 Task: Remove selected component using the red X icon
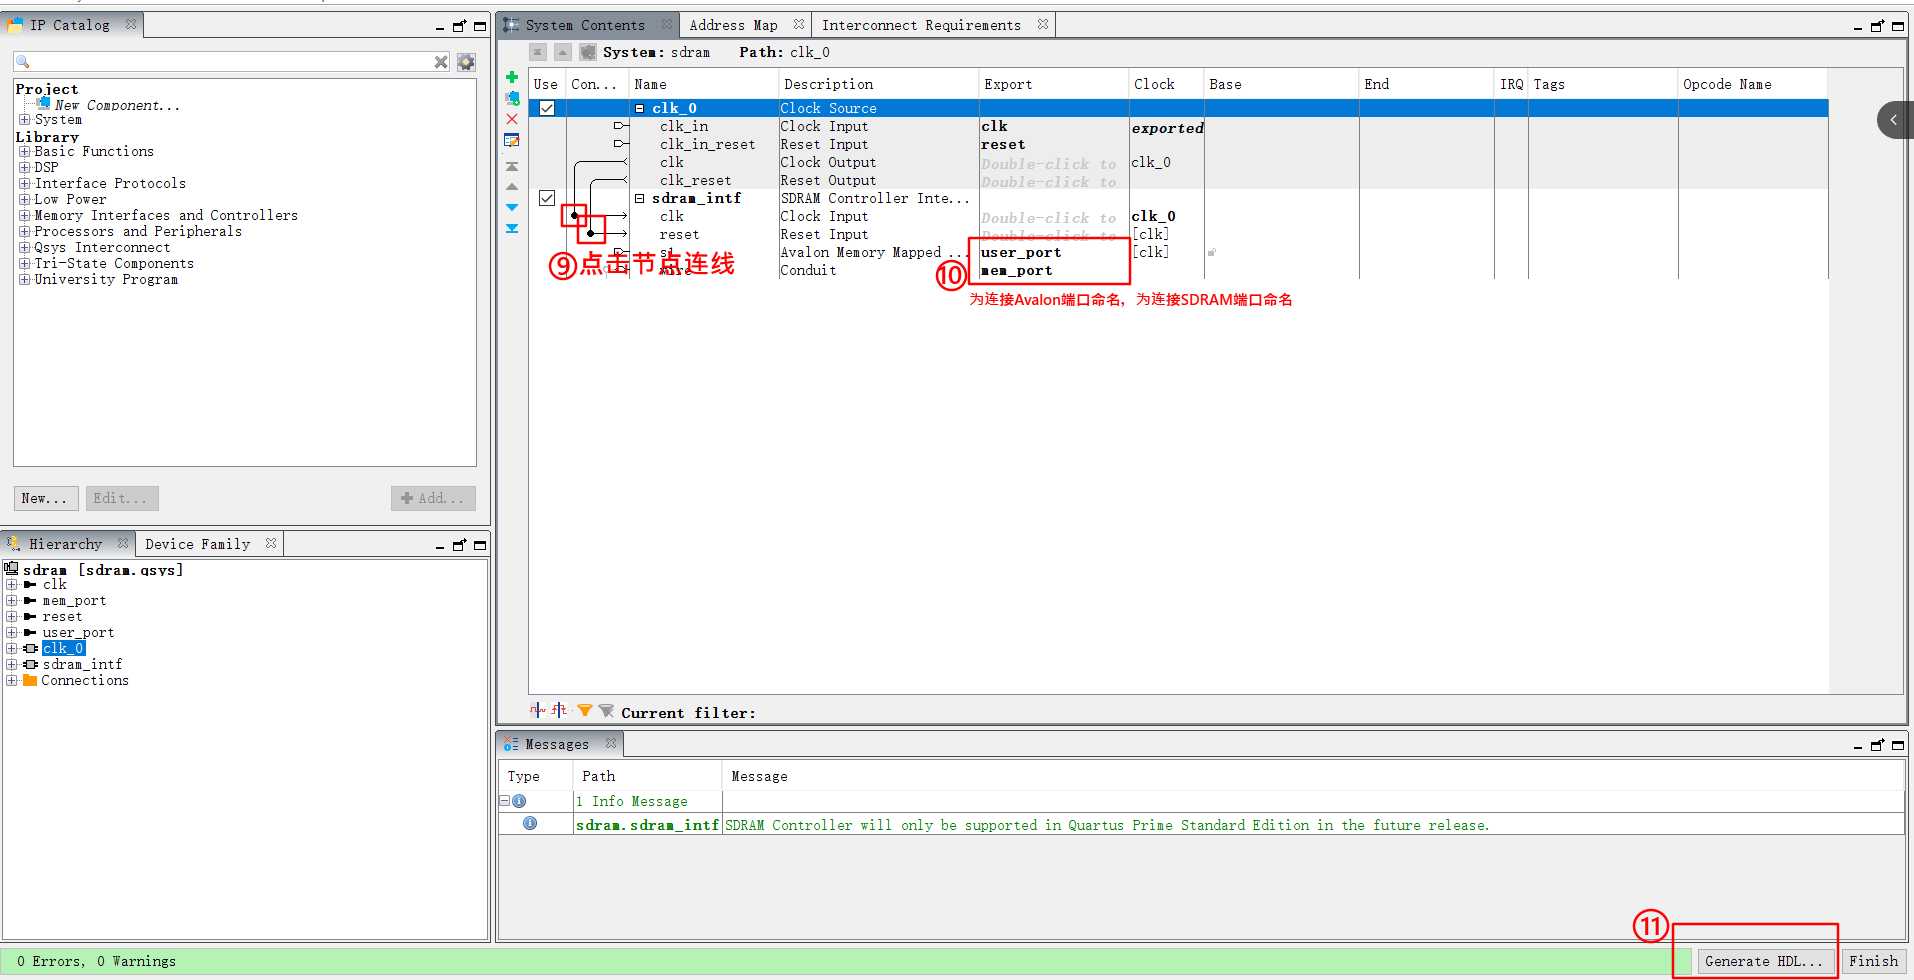click(511, 119)
